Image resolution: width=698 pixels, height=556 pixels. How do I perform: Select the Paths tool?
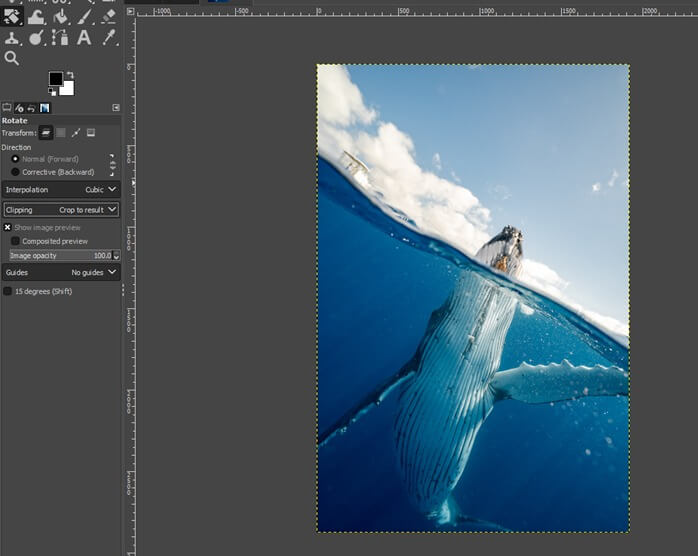(x=60, y=38)
